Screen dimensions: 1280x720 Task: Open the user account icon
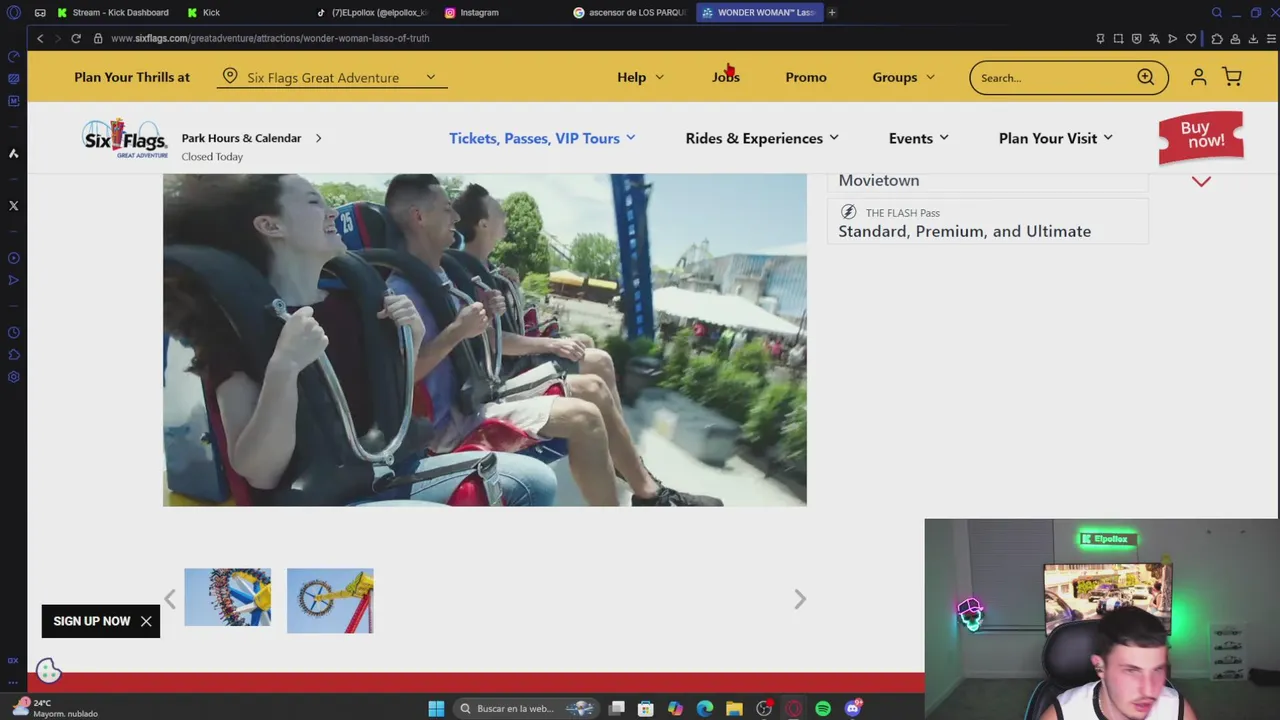pos(1198,77)
